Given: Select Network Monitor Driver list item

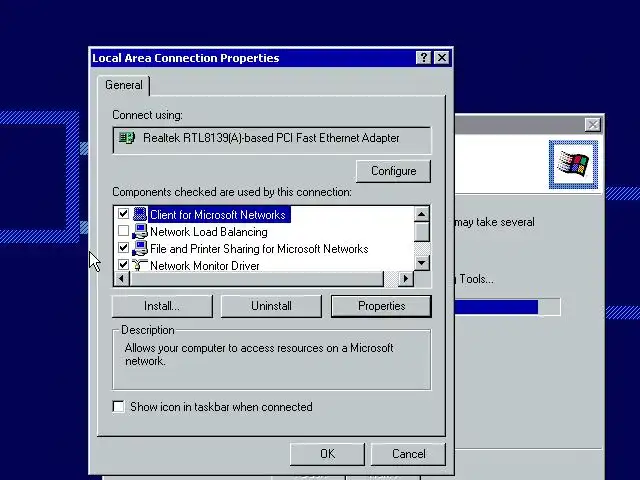Looking at the screenshot, I should [x=204, y=266].
